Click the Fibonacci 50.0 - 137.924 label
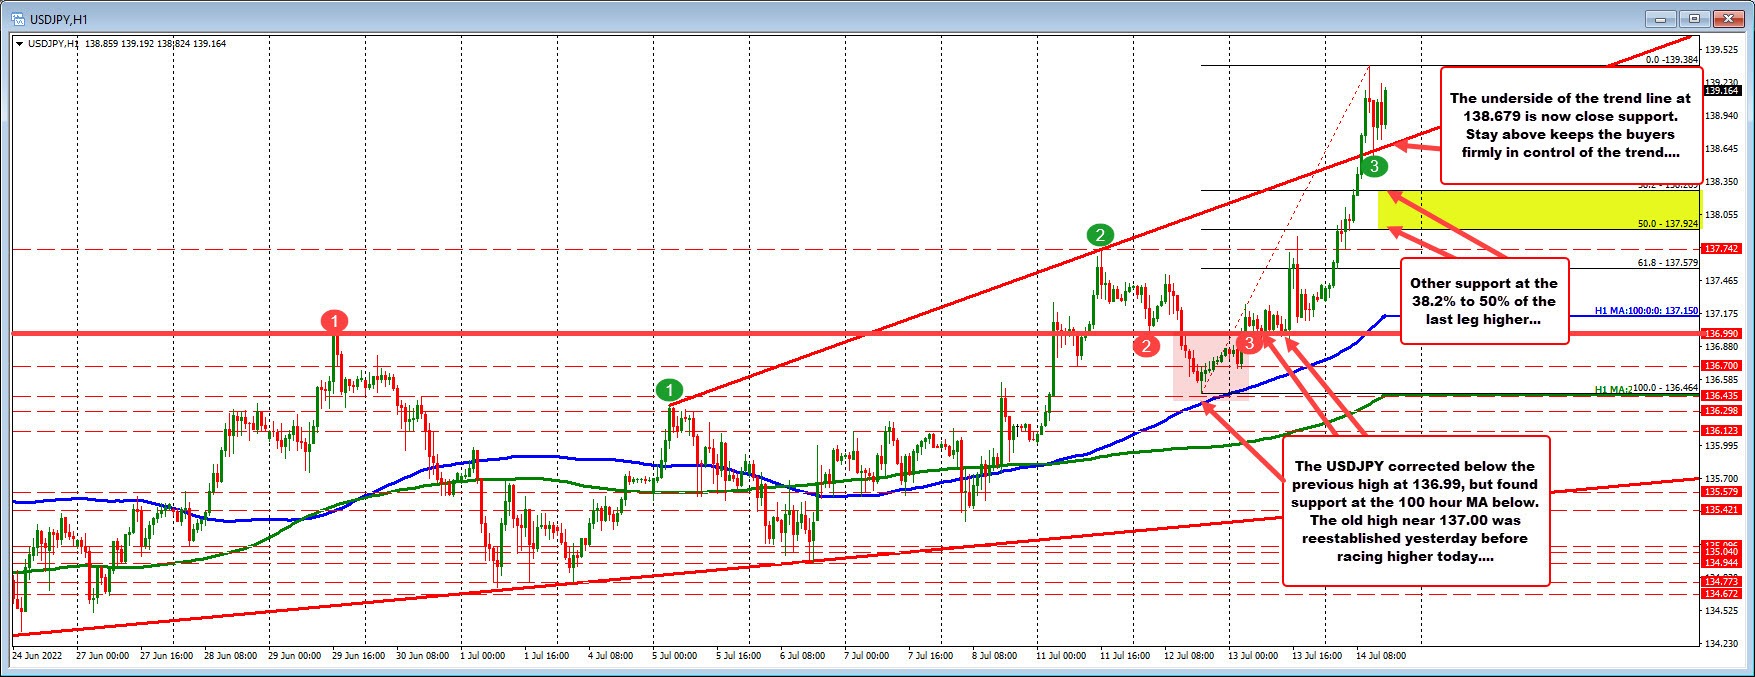 (x=1668, y=224)
